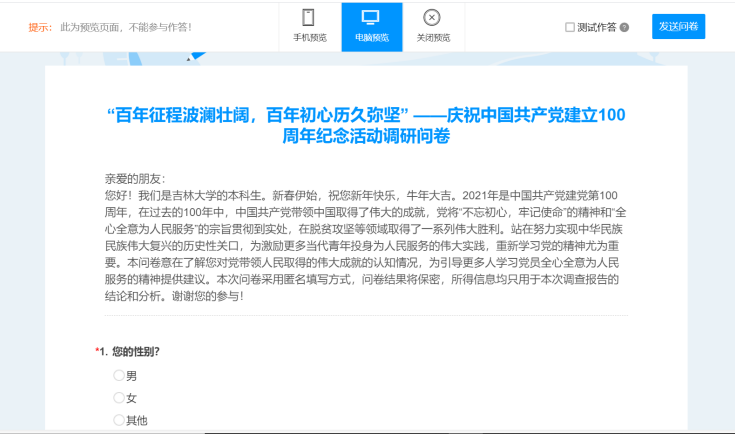This screenshot has width=735, height=435.
Task: Select the 男 radio button
Action: [119, 375]
